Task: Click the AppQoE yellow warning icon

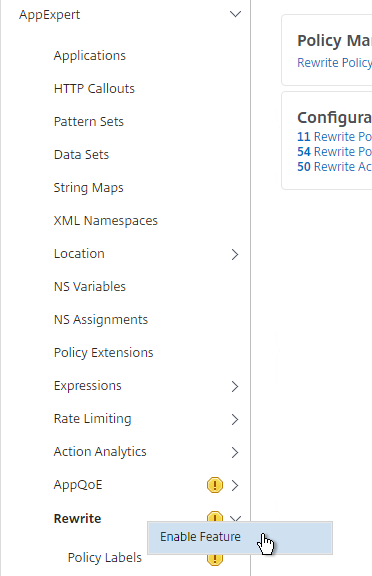Action: 215,485
